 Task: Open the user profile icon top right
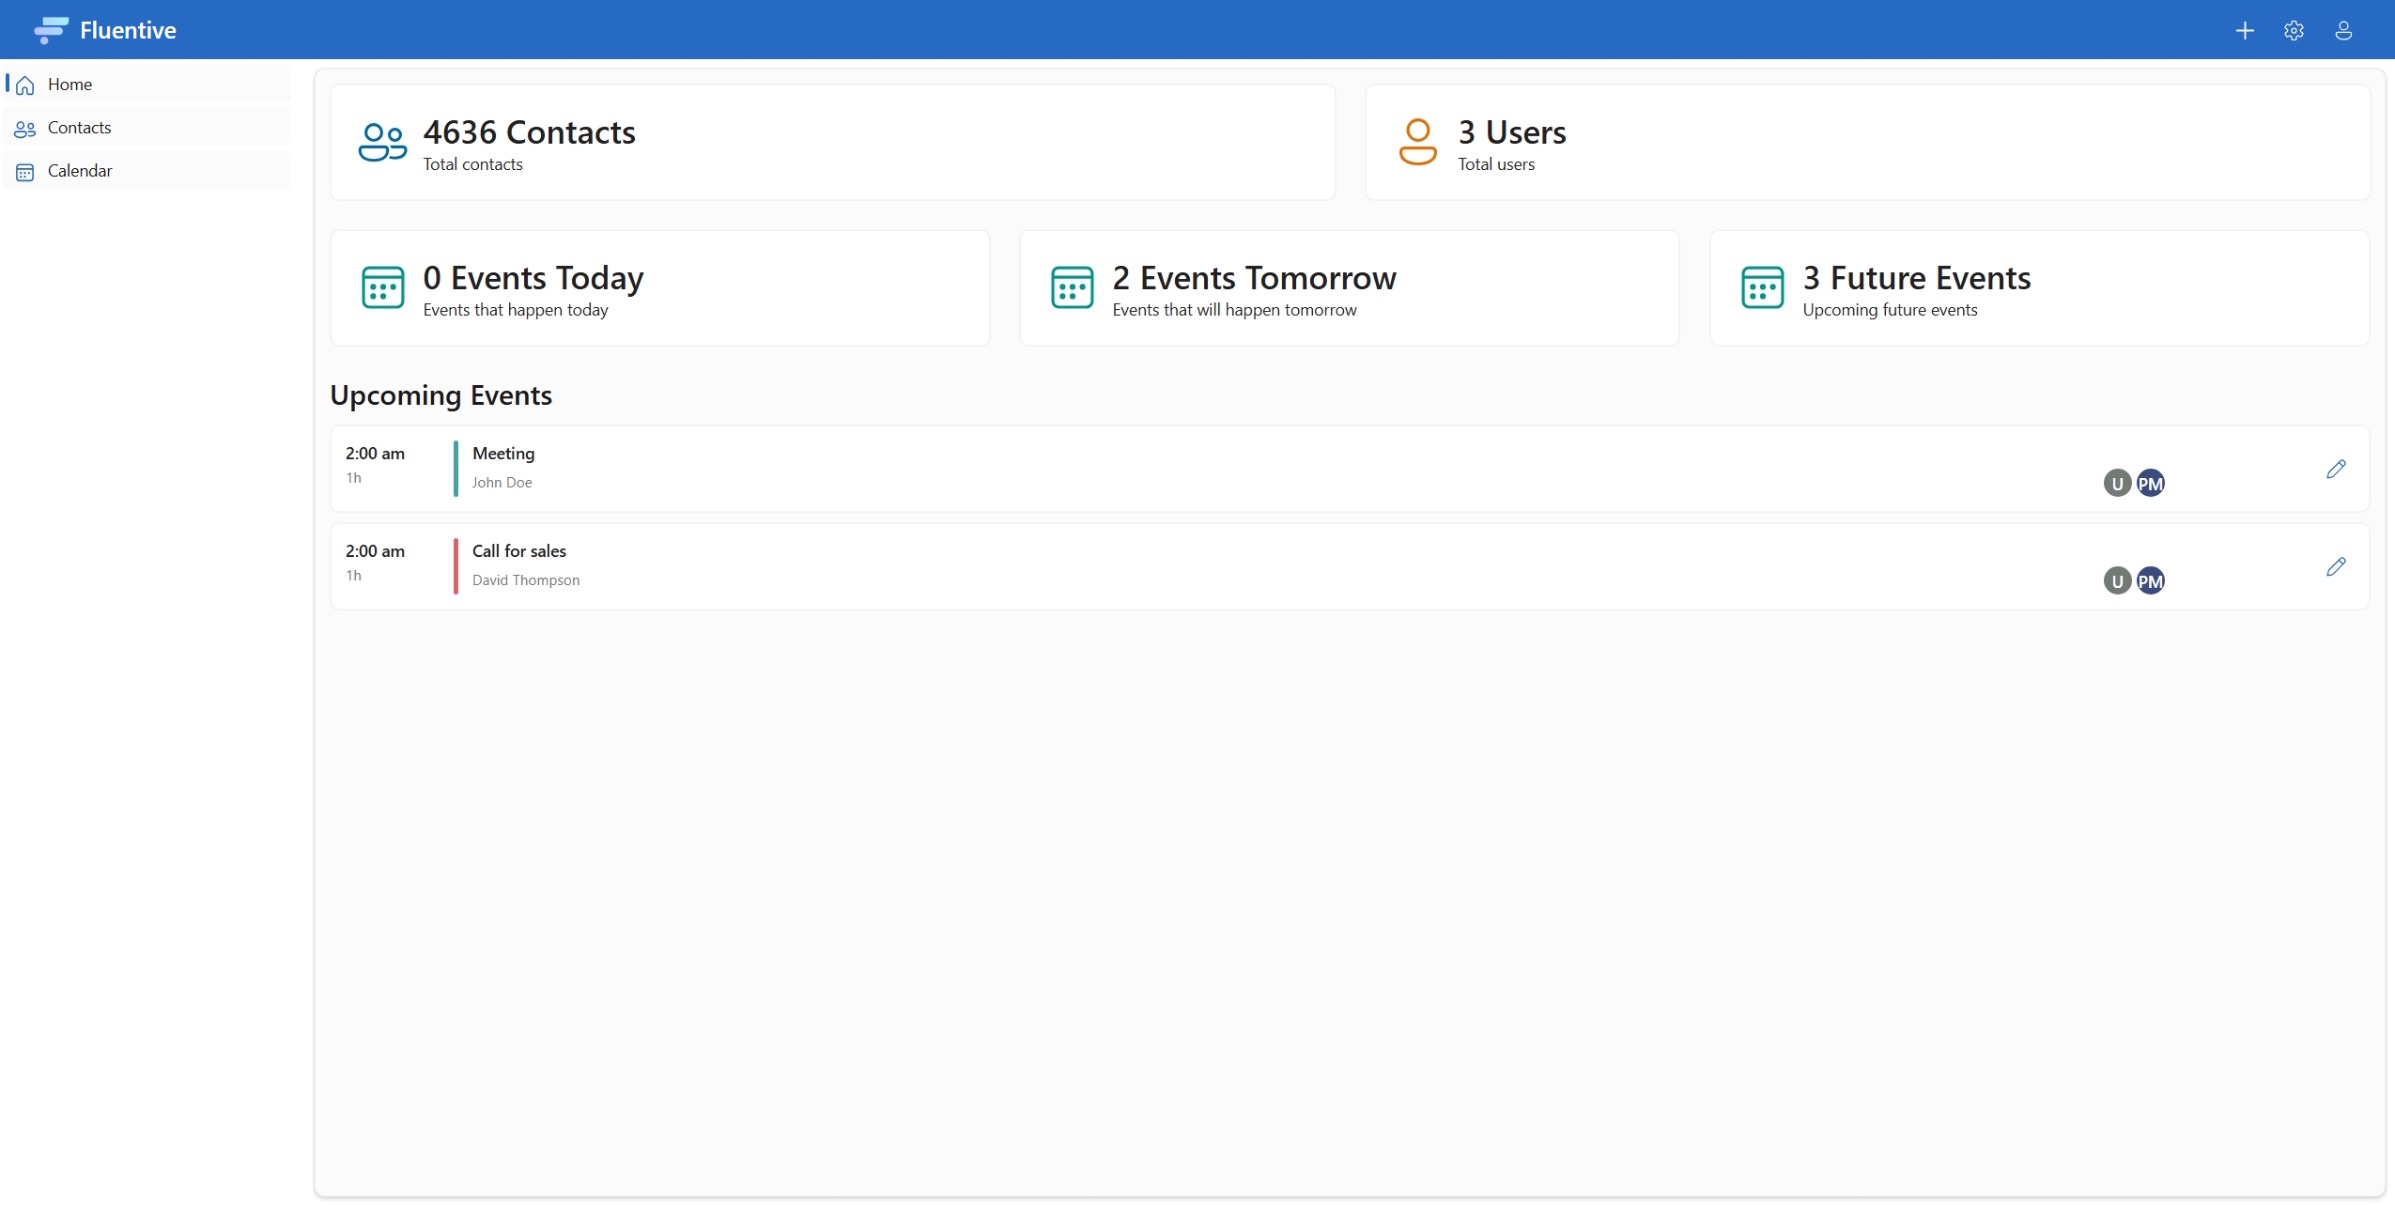[2343, 30]
